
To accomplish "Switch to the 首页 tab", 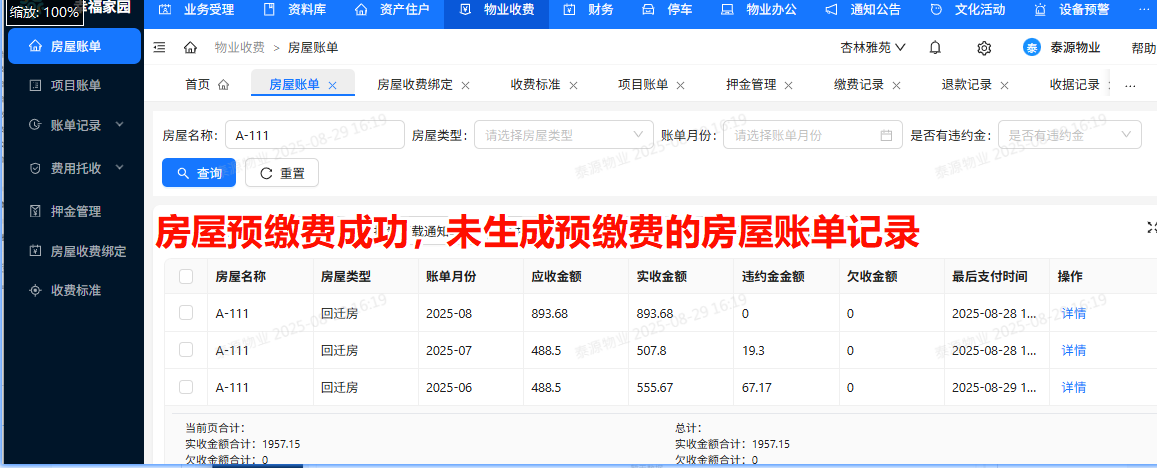I will click(x=207, y=85).
